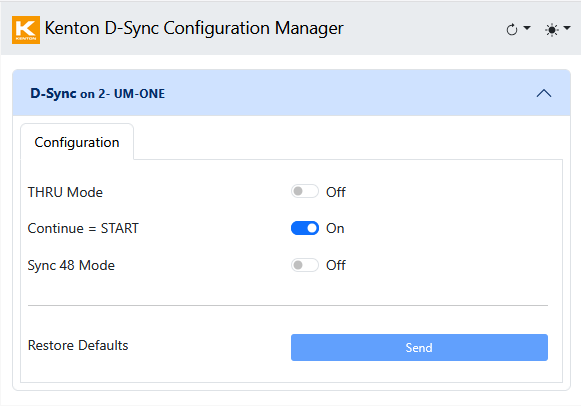
Task: Open the refresh dropdown in the header
Action: (x=518, y=29)
